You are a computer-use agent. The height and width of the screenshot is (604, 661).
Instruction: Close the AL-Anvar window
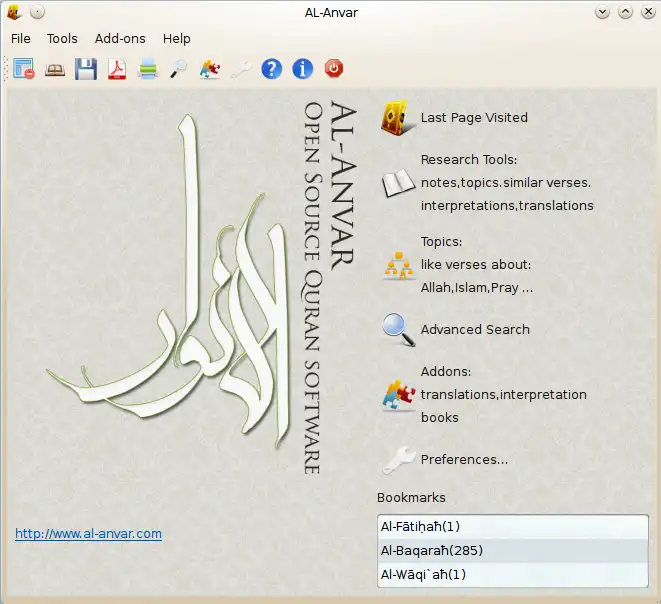point(648,12)
